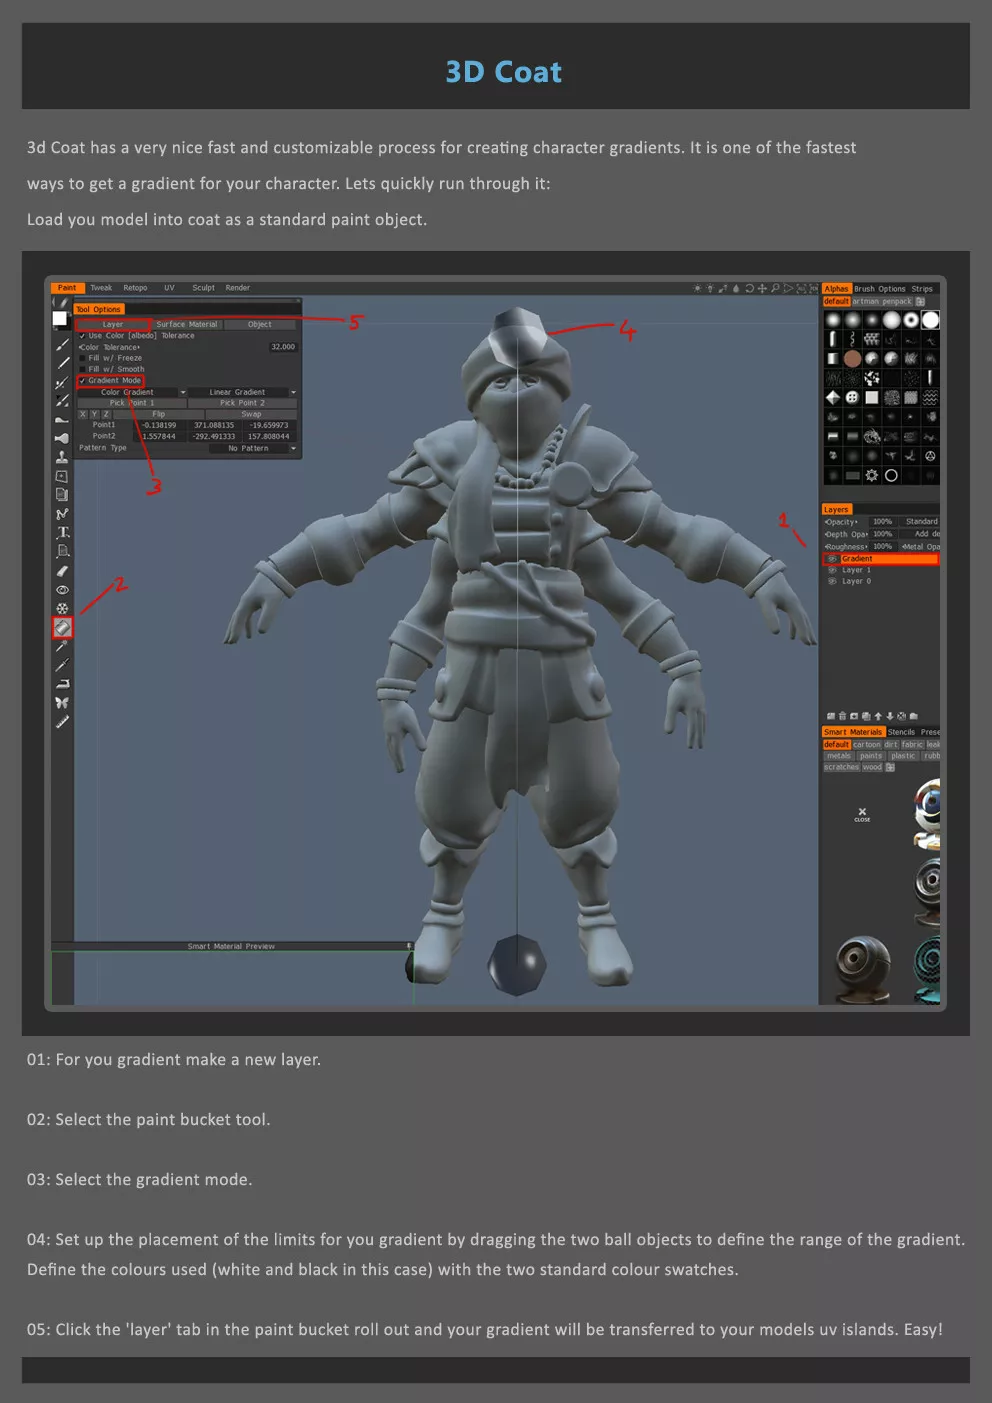
Task: Select the Text tool in left toolbar
Action: [62, 532]
